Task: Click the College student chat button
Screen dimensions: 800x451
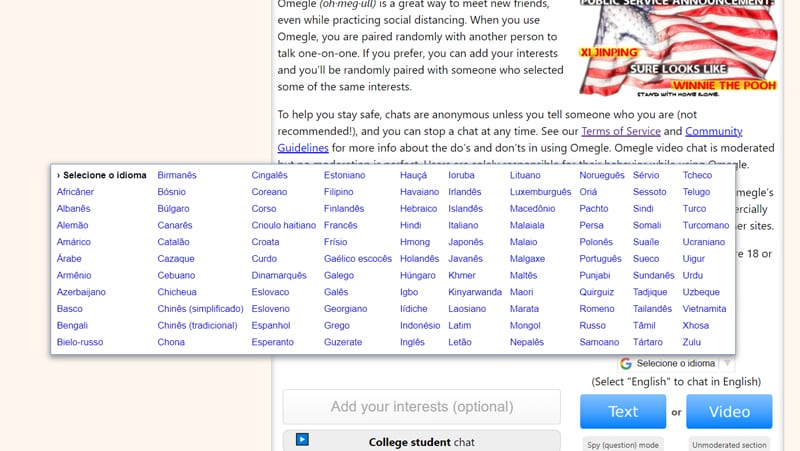Action: click(x=421, y=441)
